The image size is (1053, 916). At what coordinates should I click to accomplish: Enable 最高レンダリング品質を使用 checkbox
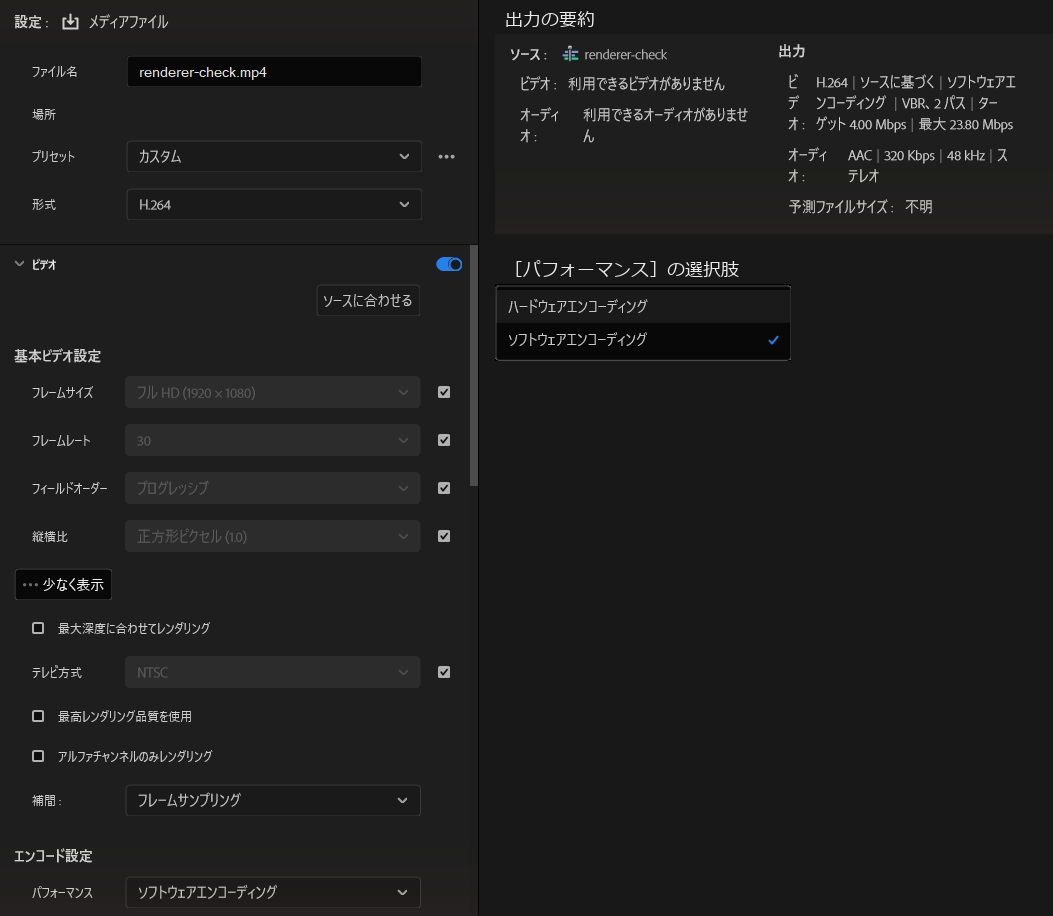(38, 717)
